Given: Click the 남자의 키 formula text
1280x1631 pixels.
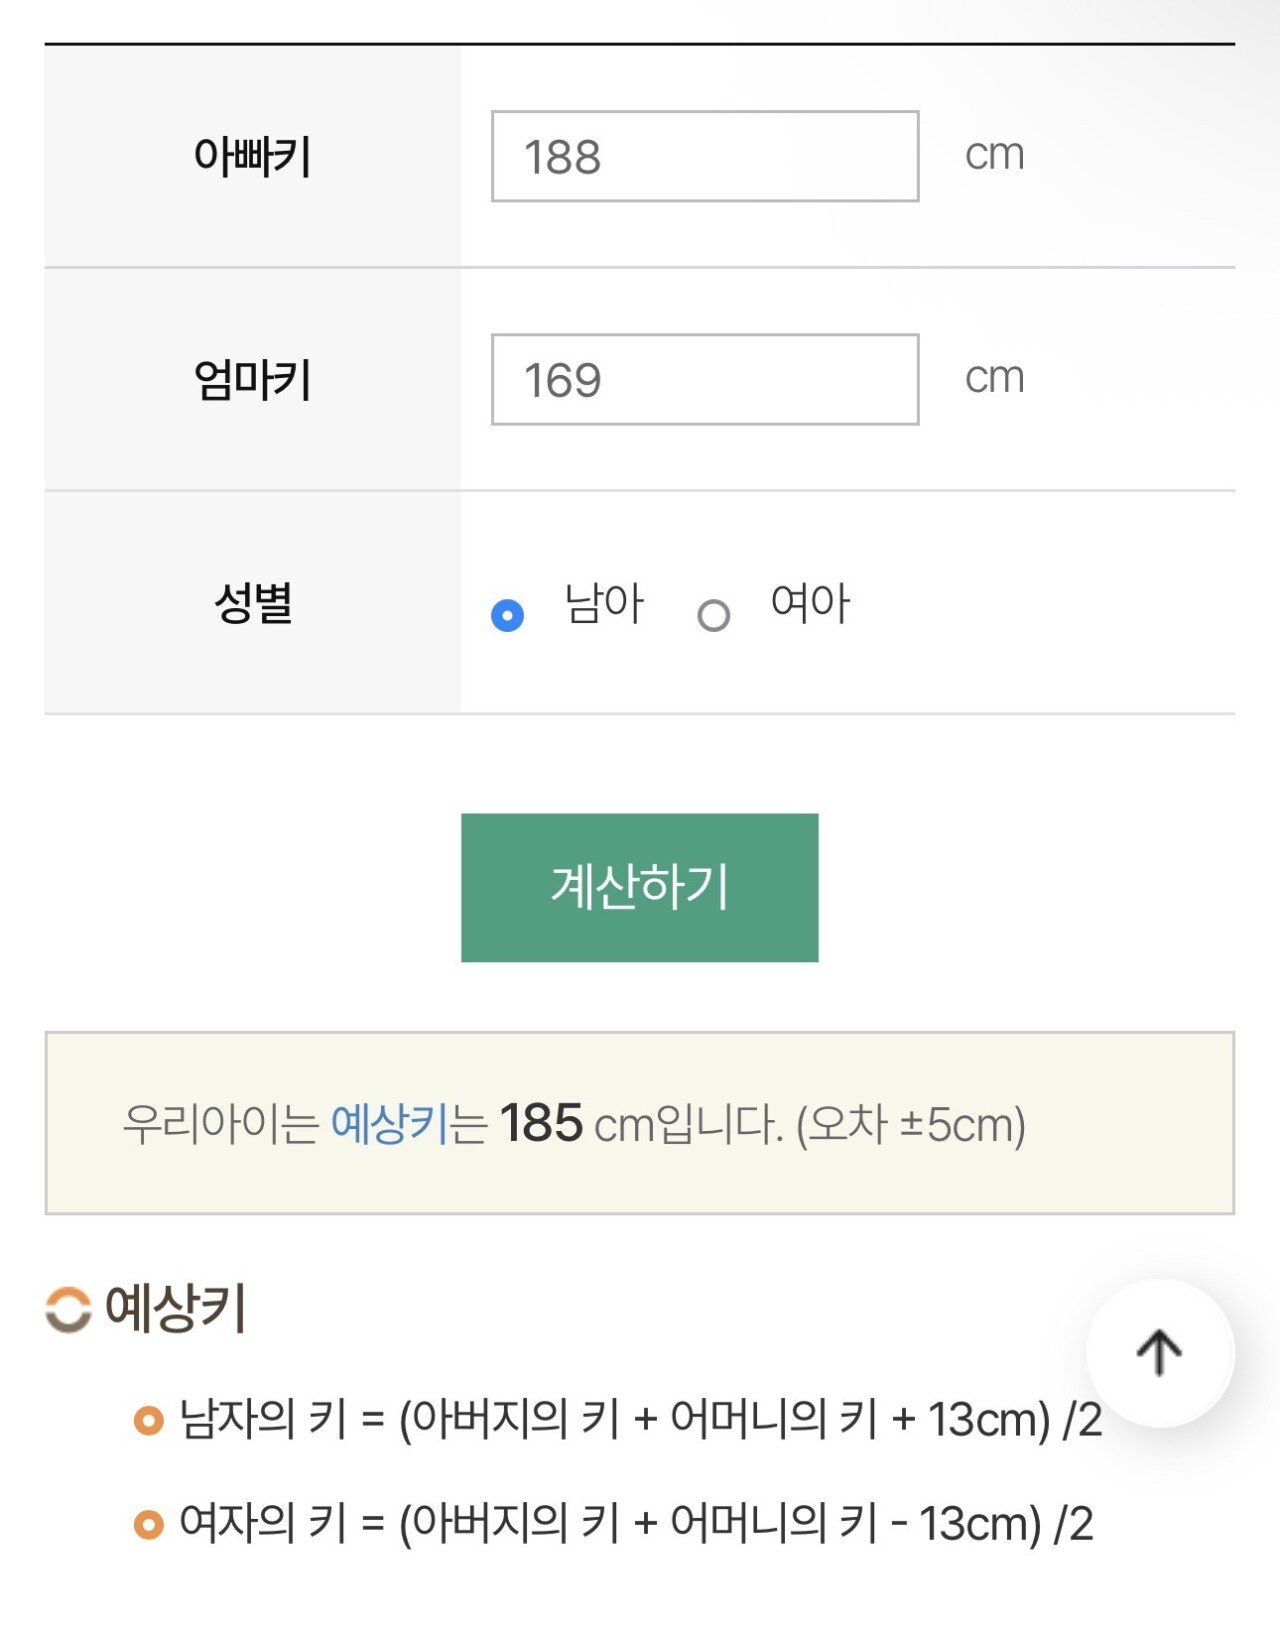Looking at the screenshot, I should point(640,1420).
